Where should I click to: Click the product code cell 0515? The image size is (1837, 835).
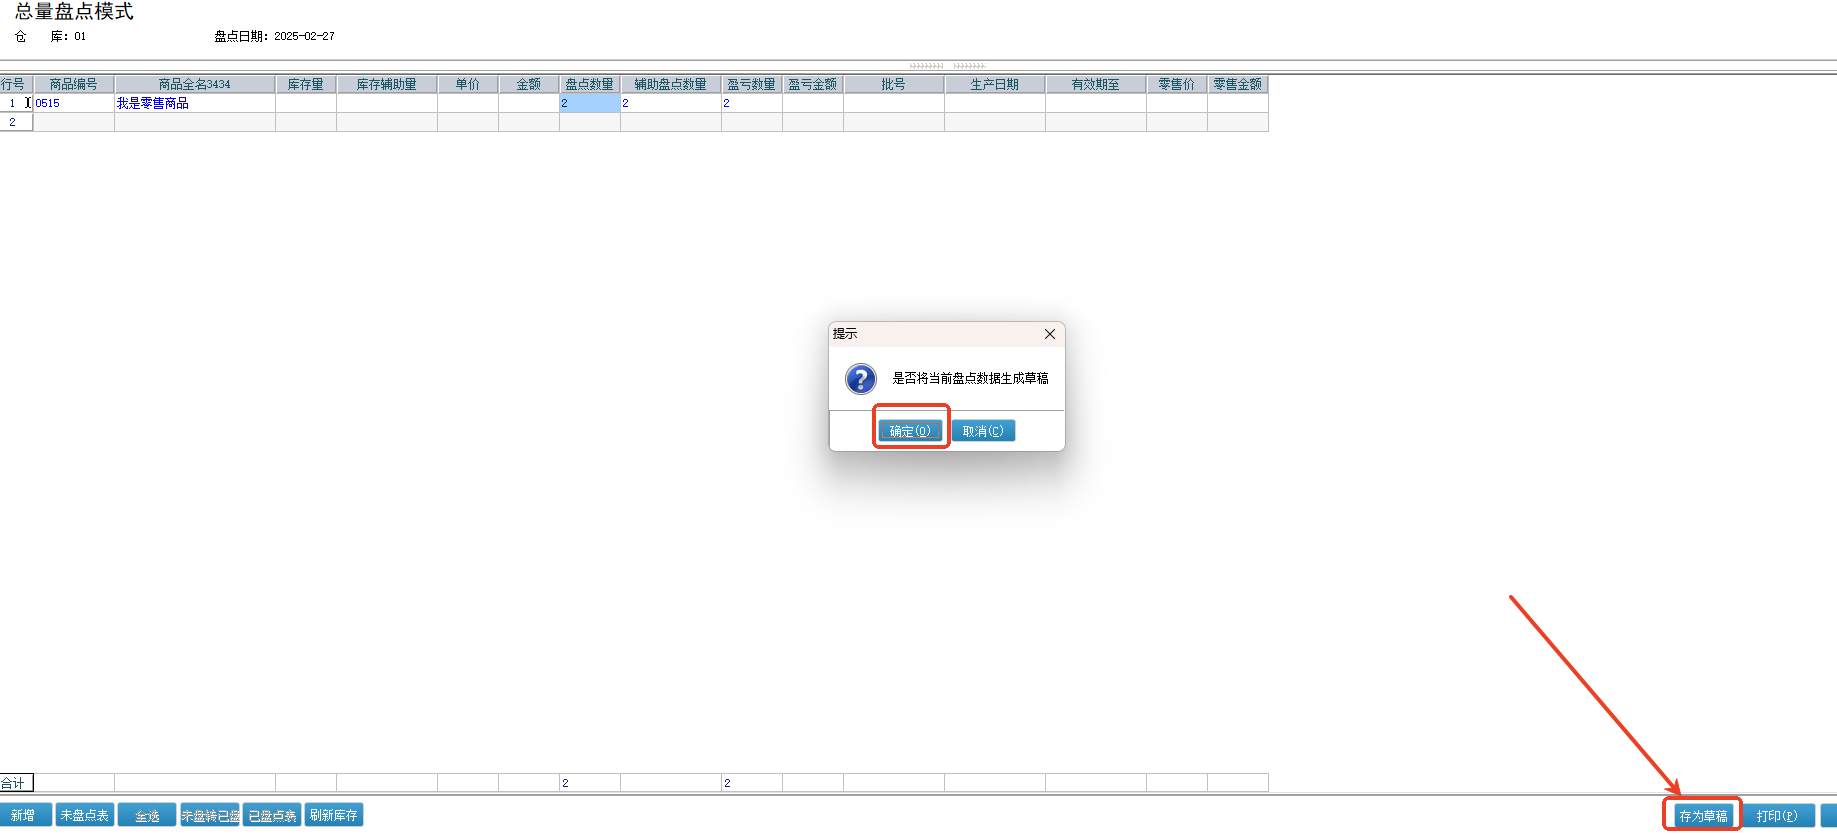74,103
